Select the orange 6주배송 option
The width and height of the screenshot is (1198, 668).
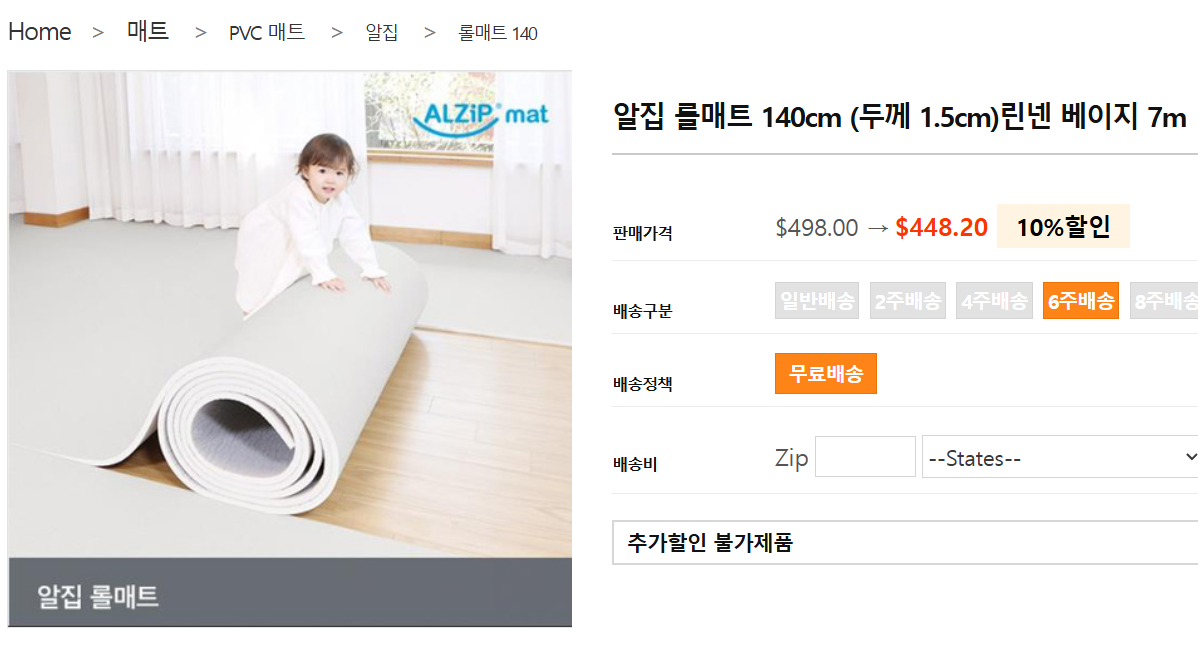click(x=1080, y=301)
